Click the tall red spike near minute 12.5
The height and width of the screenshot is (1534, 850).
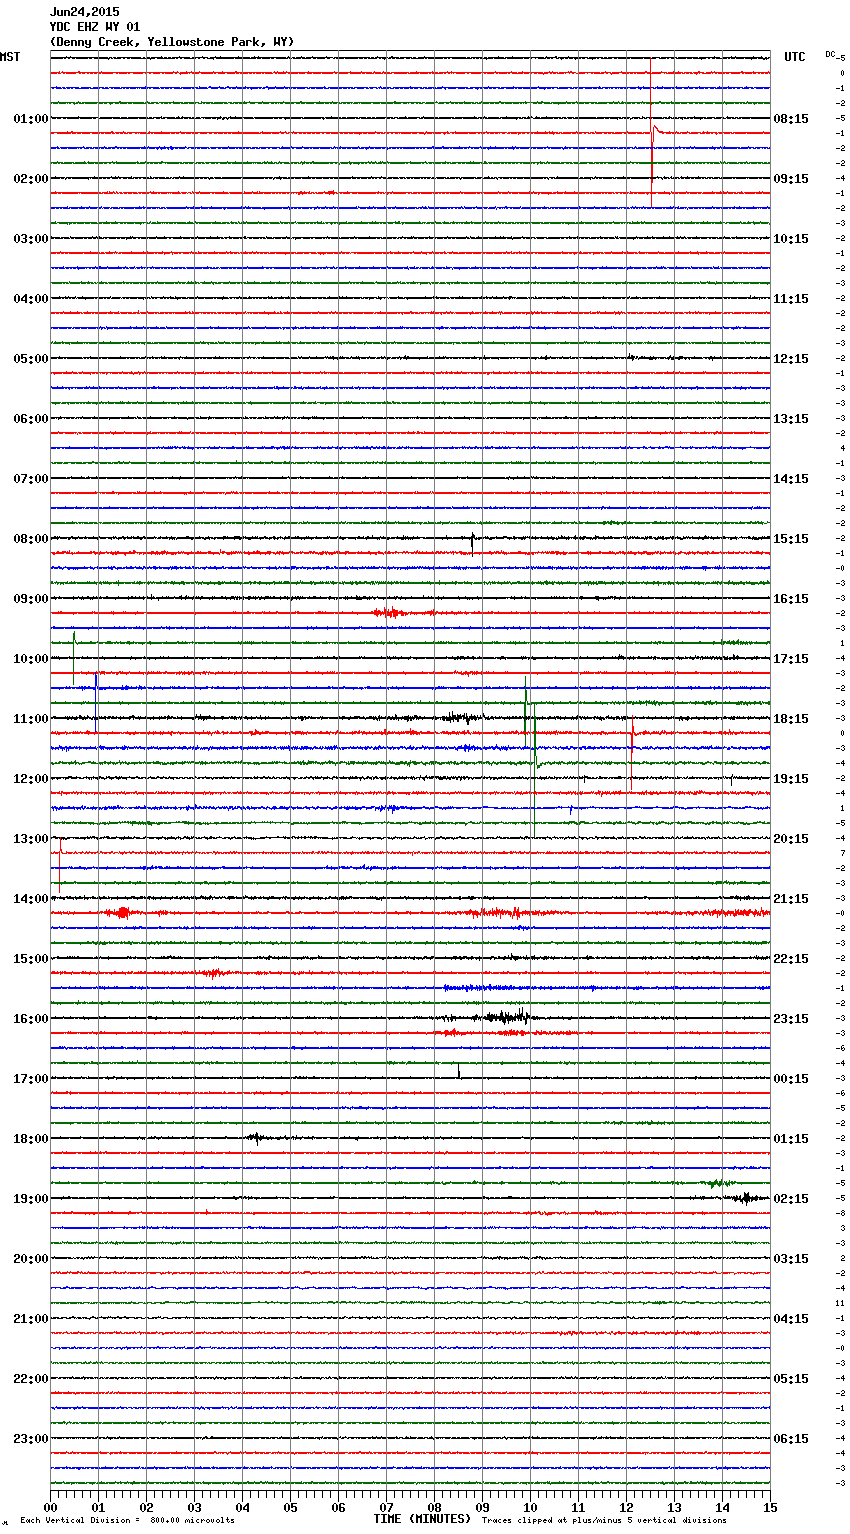click(651, 132)
